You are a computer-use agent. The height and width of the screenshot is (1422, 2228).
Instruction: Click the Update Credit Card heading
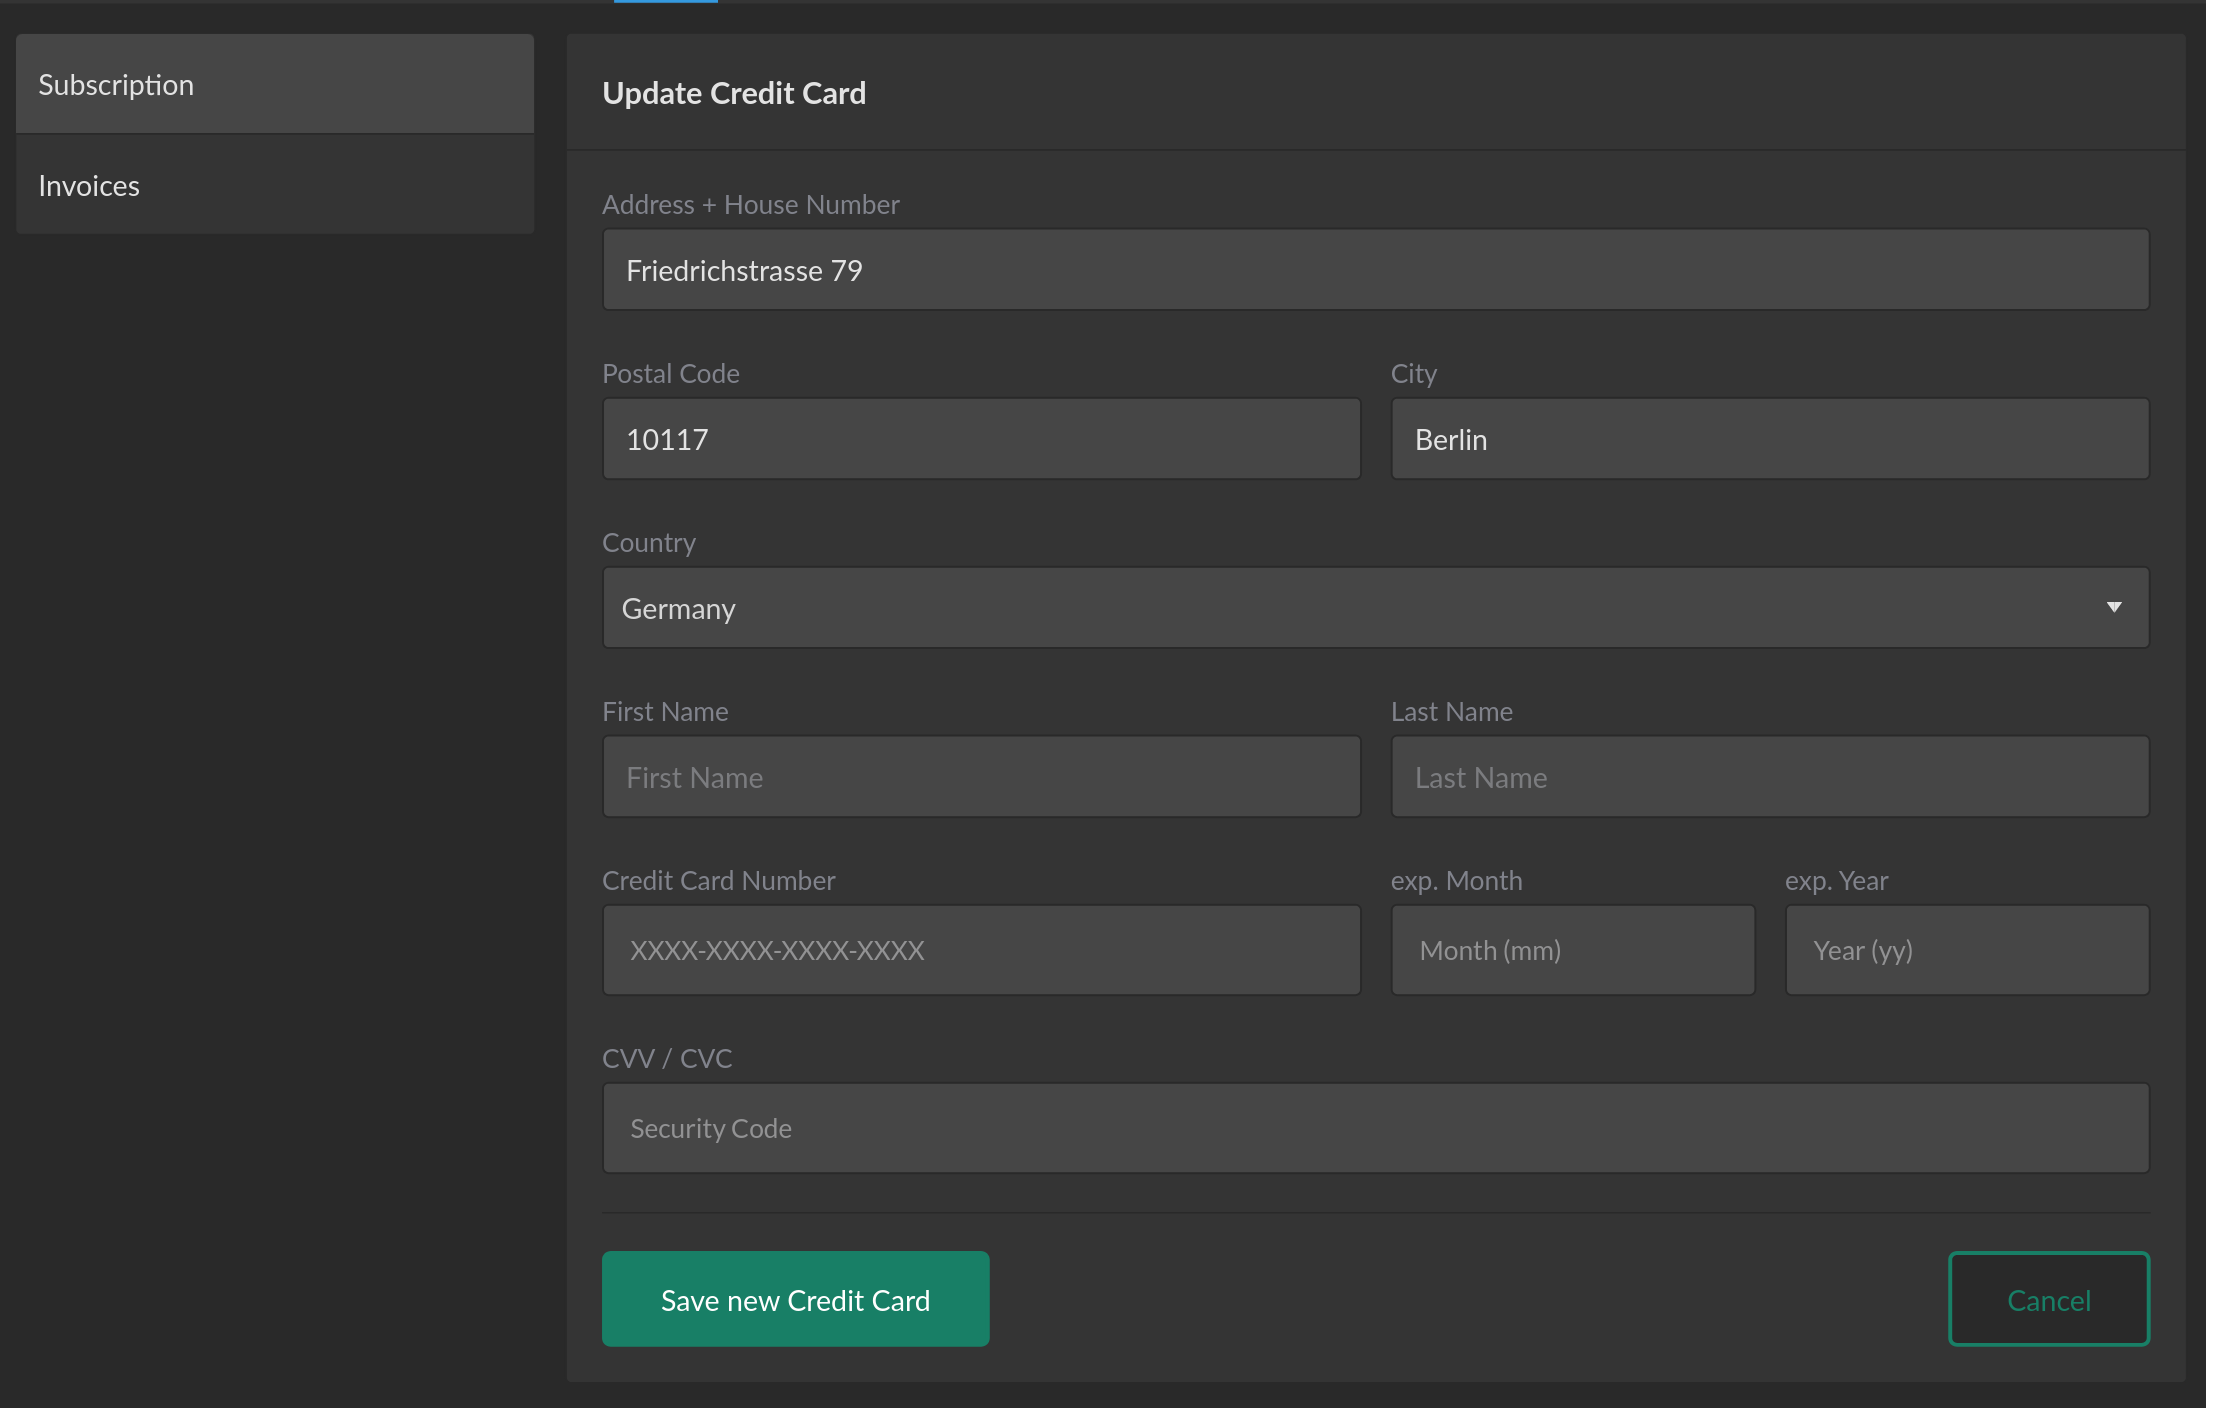point(734,93)
